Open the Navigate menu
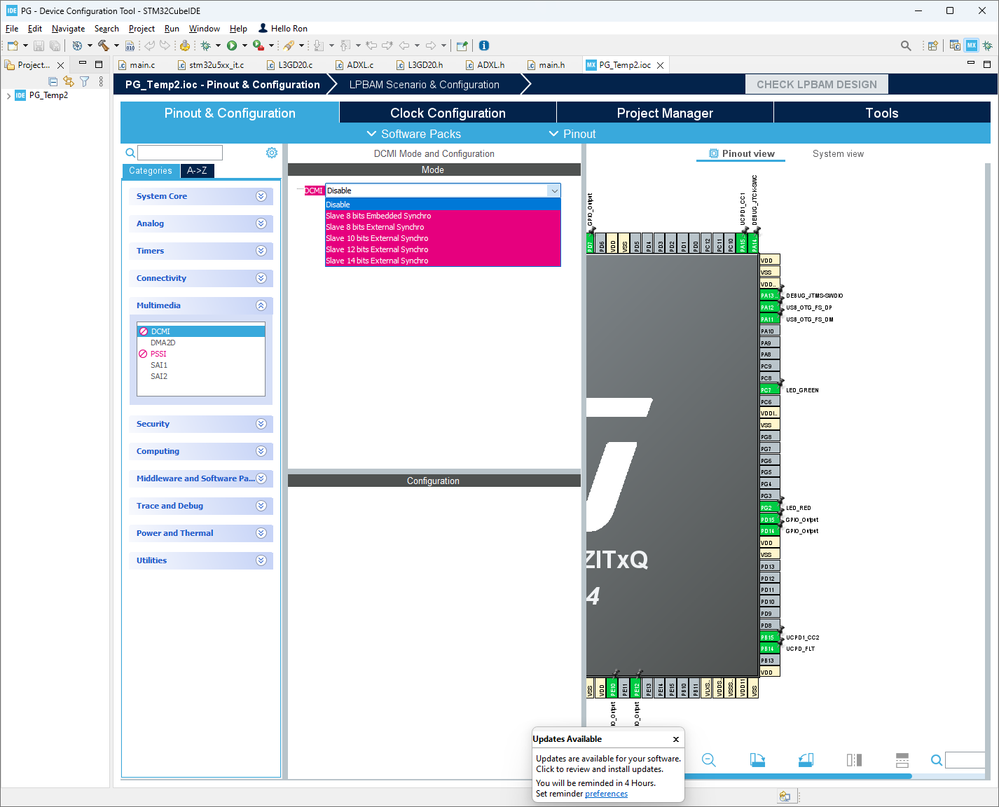This screenshot has width=999, height=807. [68, 29]
